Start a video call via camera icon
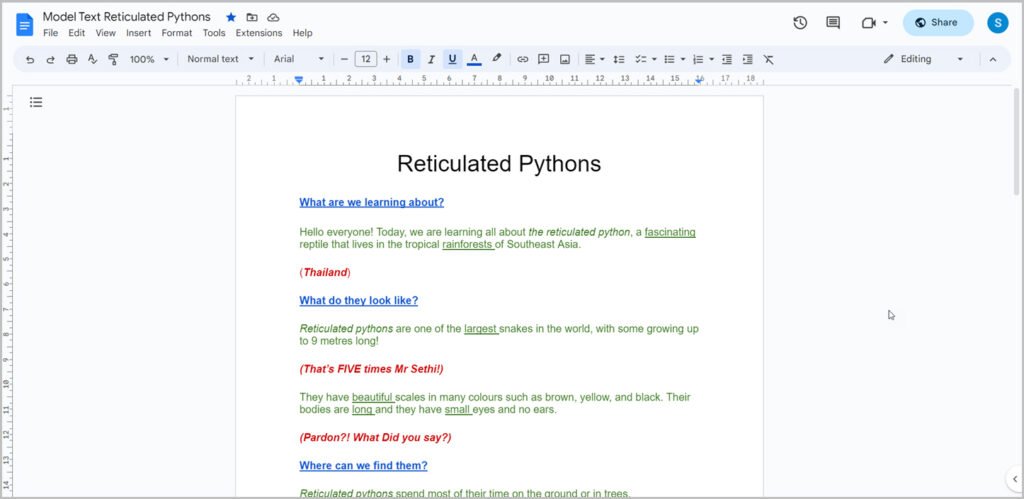Image resolution: width=1024 pixels, height=499 pixels. pos(868,23)
